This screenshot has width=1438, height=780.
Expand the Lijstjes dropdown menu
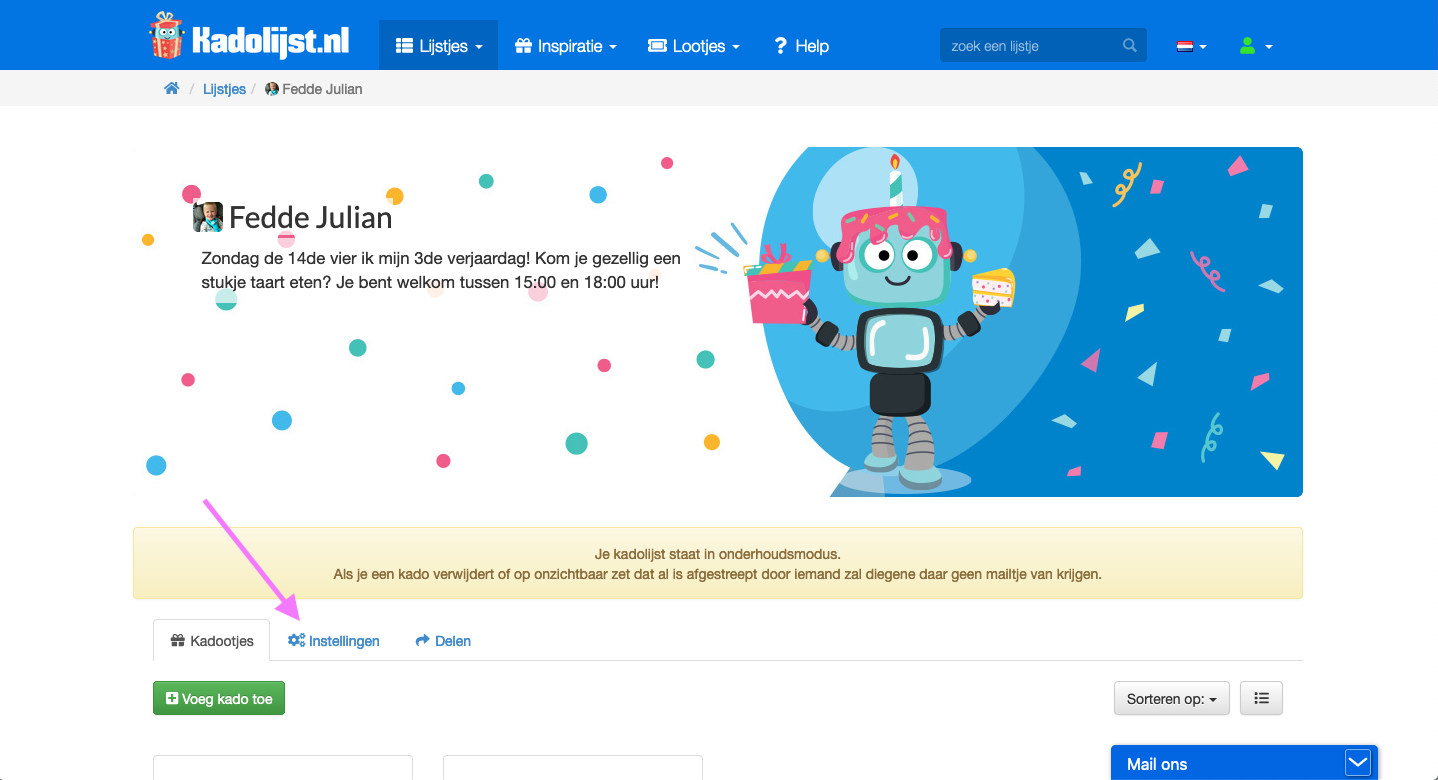click(438, 46)
